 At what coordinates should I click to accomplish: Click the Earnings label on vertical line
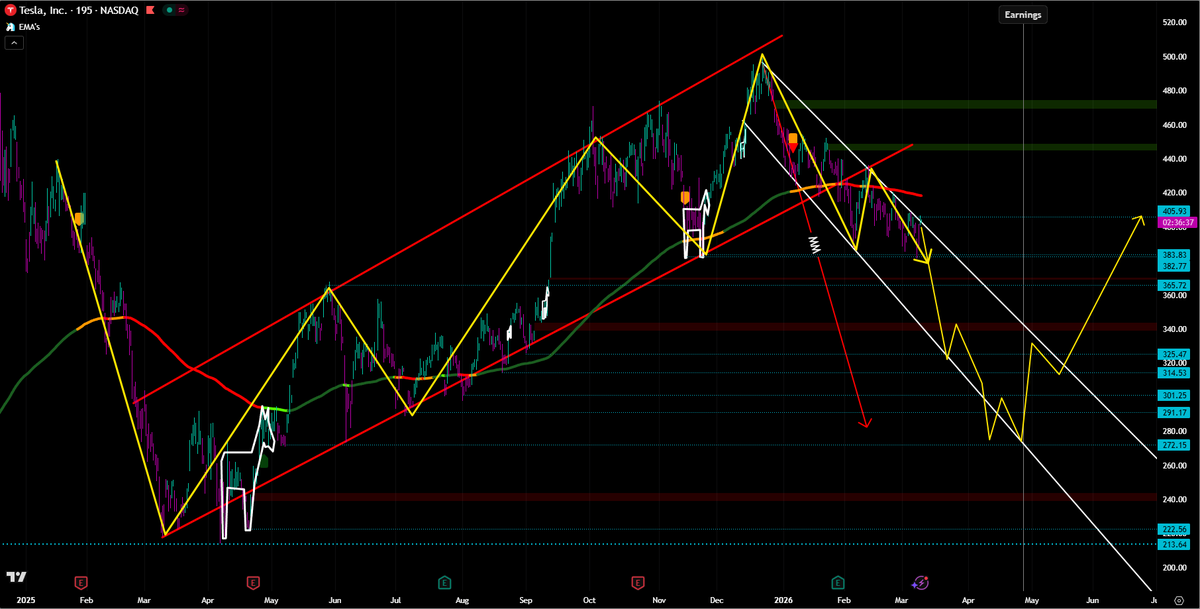[x=1024, y=15]
